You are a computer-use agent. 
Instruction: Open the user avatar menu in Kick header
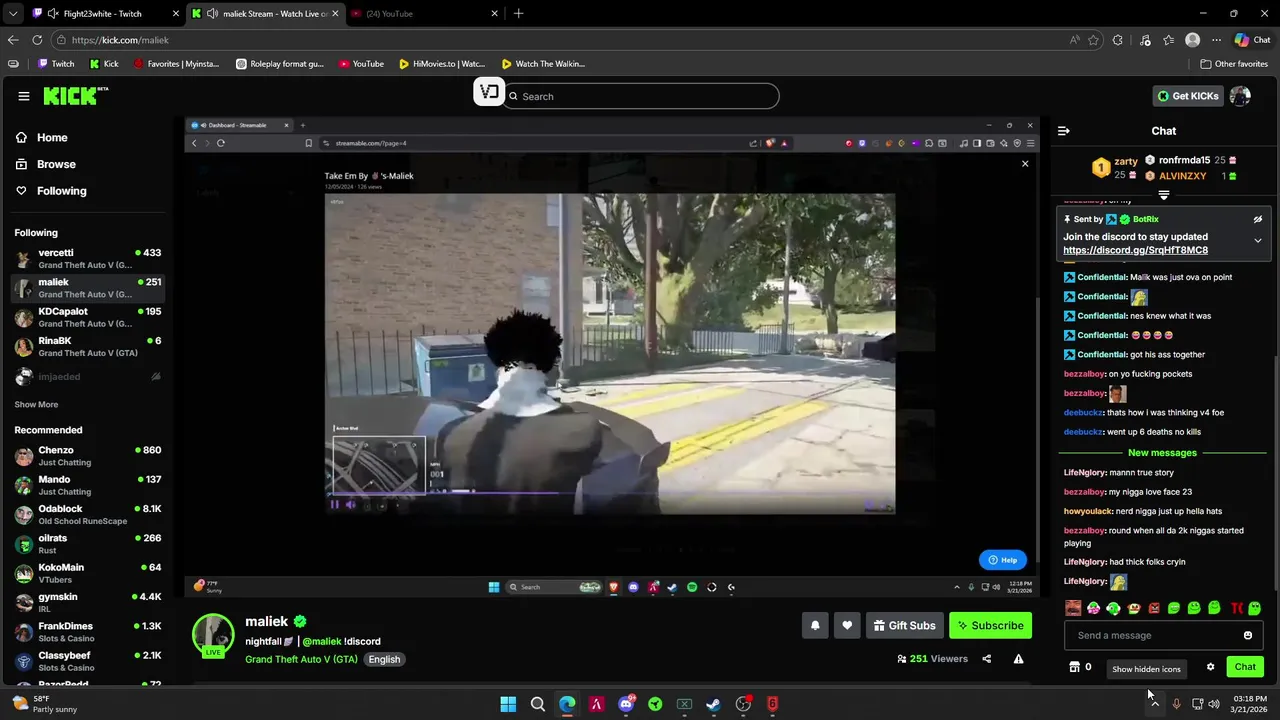pos(1240,96)
